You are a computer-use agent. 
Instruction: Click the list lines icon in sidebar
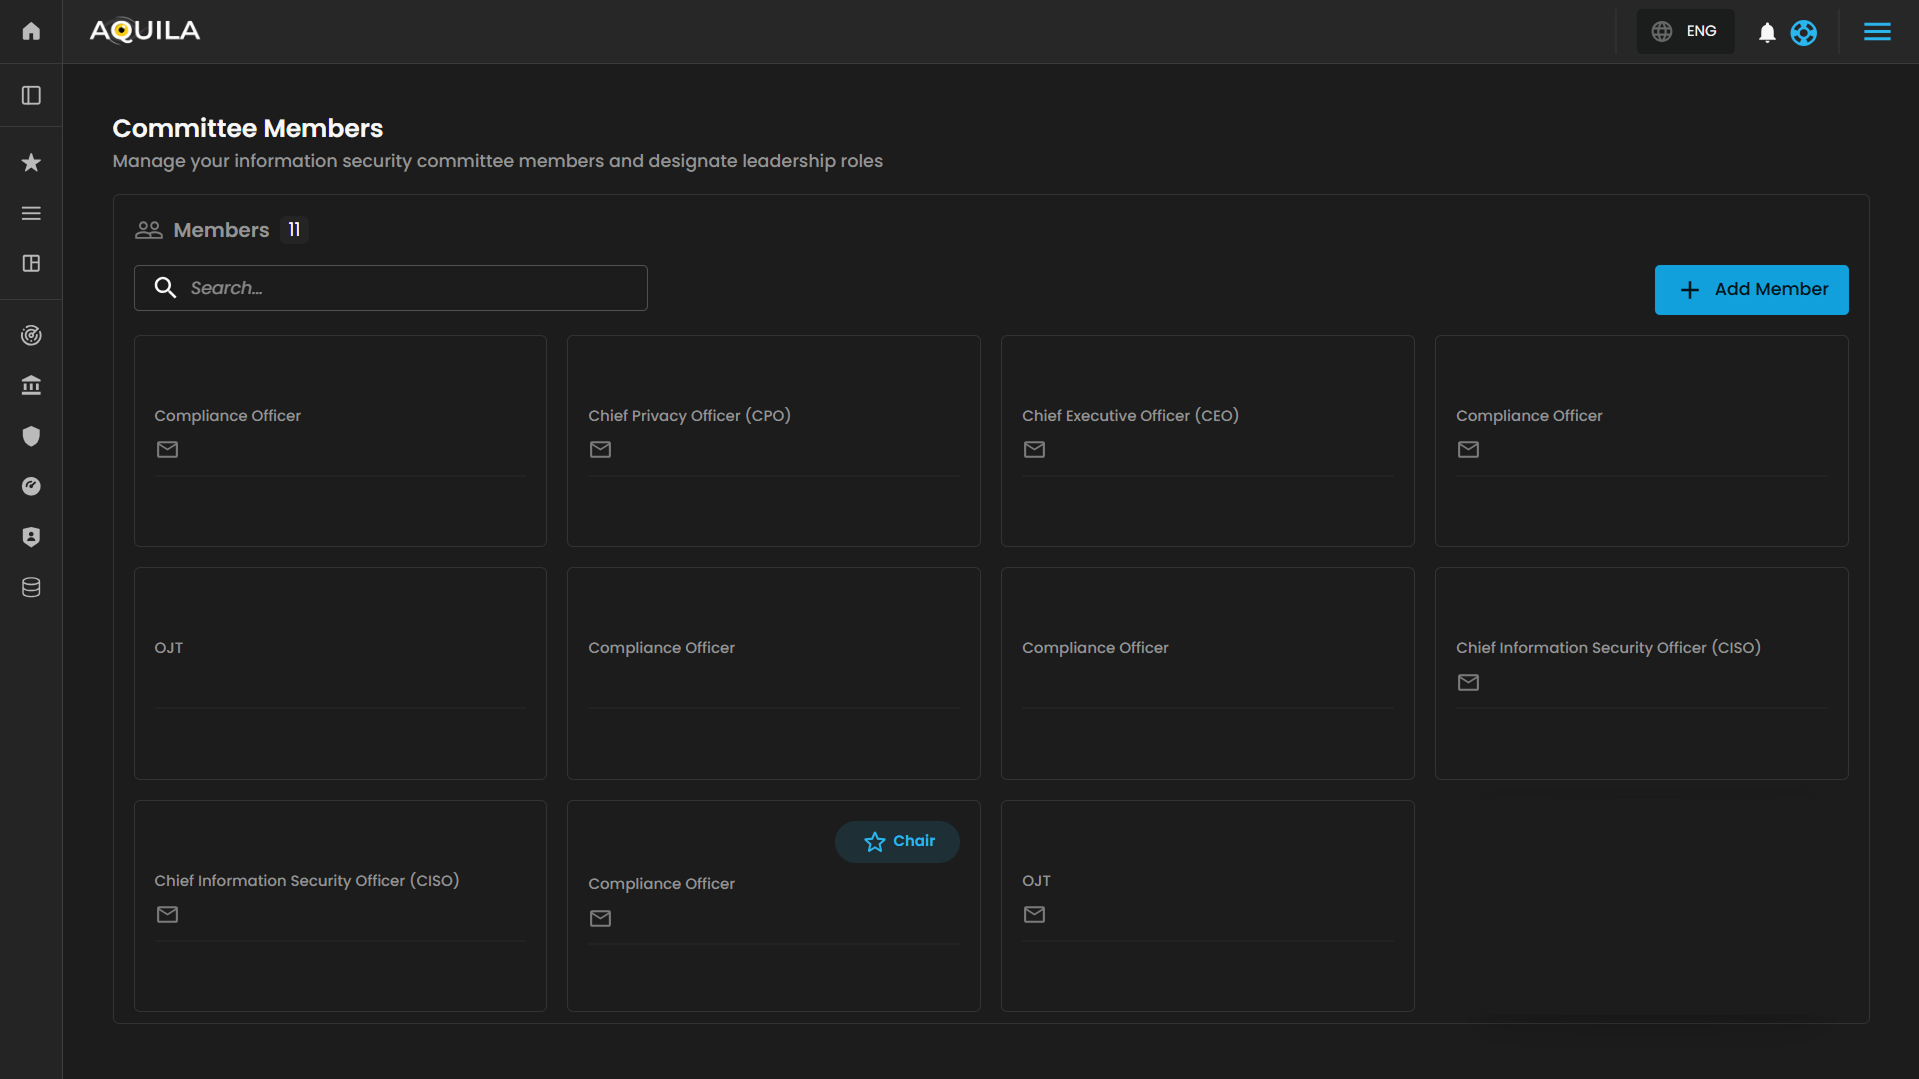31,213
